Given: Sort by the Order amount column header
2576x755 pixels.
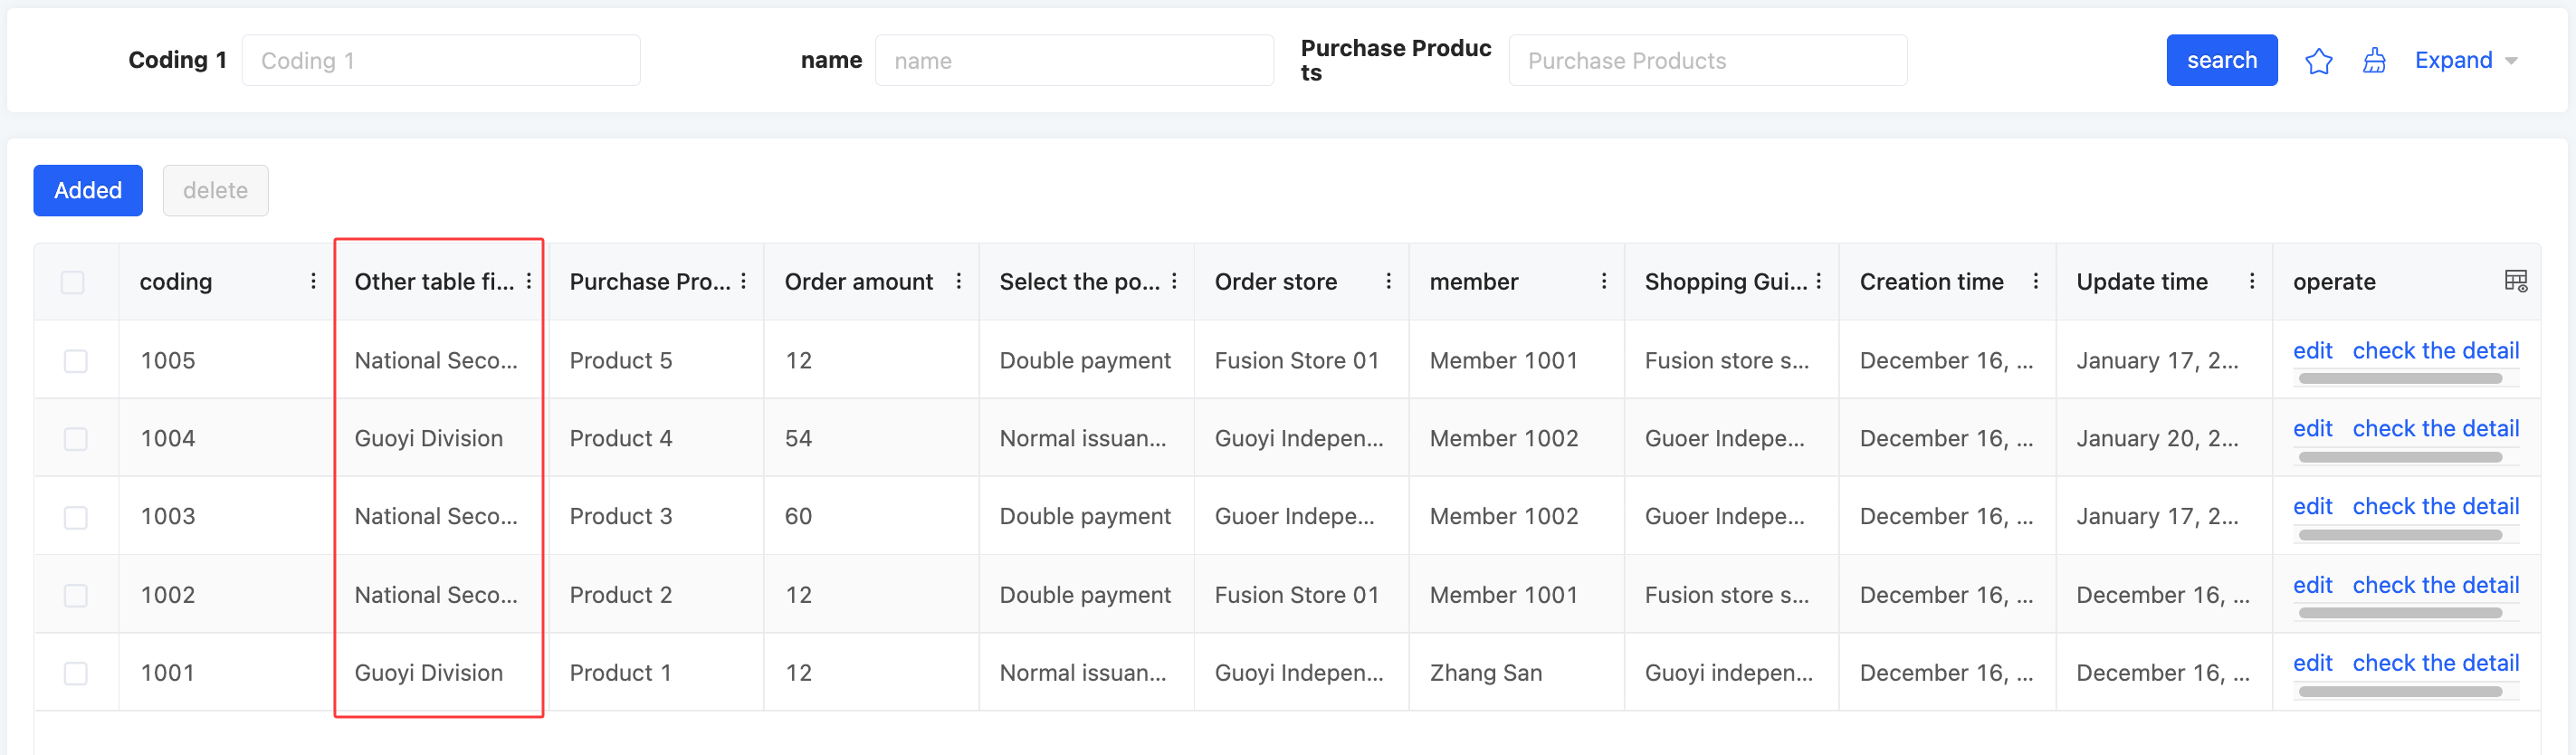Looking at the screenshot, I should (858, 282).
